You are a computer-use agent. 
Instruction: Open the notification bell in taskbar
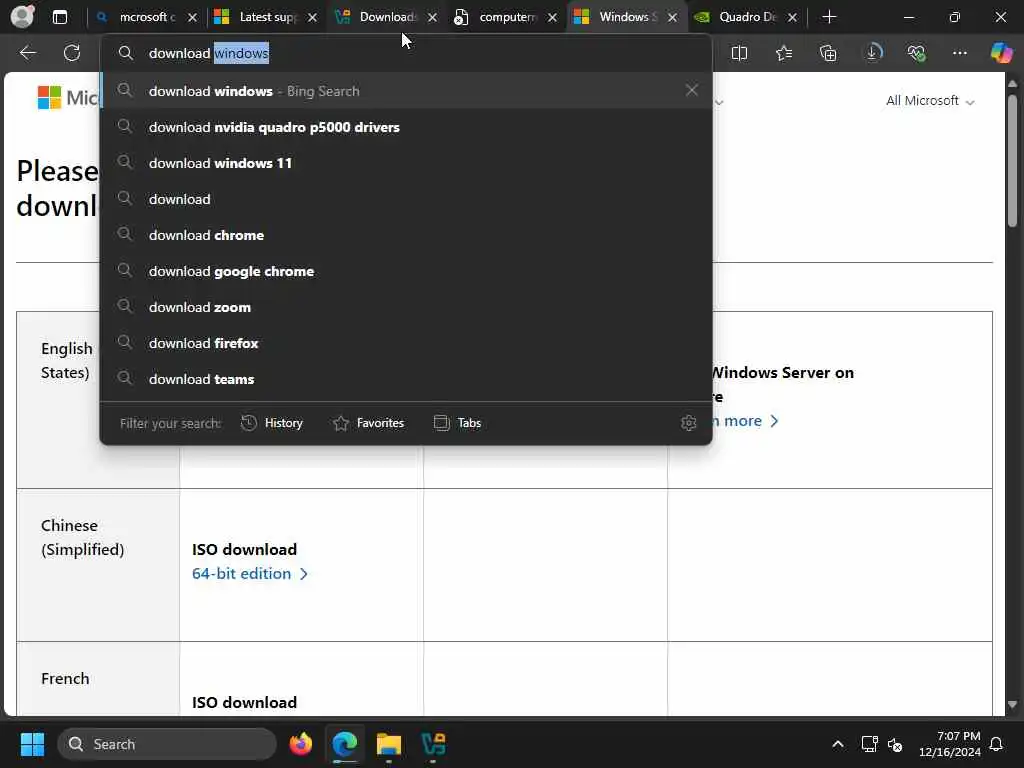point(997,744)
